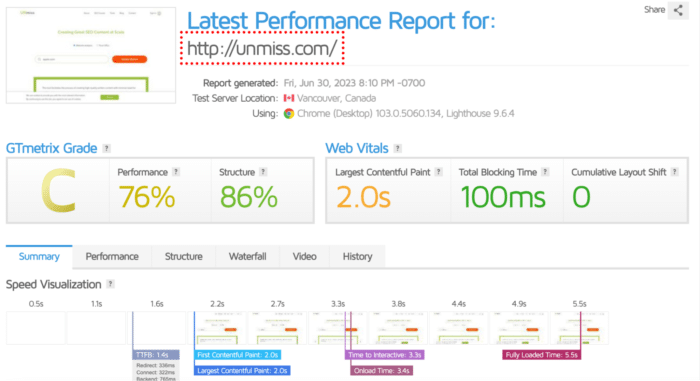Image resolution: width=700 pixels, height=381 pixels.
Task: Click Cumulative Layout Shift help icon
Action: point(675,172)
